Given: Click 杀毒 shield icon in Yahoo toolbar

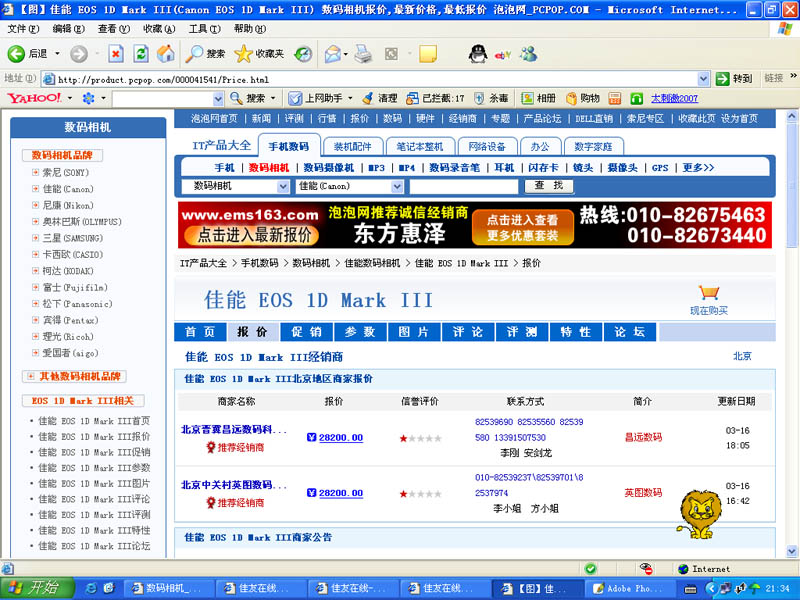Looking at the screenshot, I should (491, 98).
